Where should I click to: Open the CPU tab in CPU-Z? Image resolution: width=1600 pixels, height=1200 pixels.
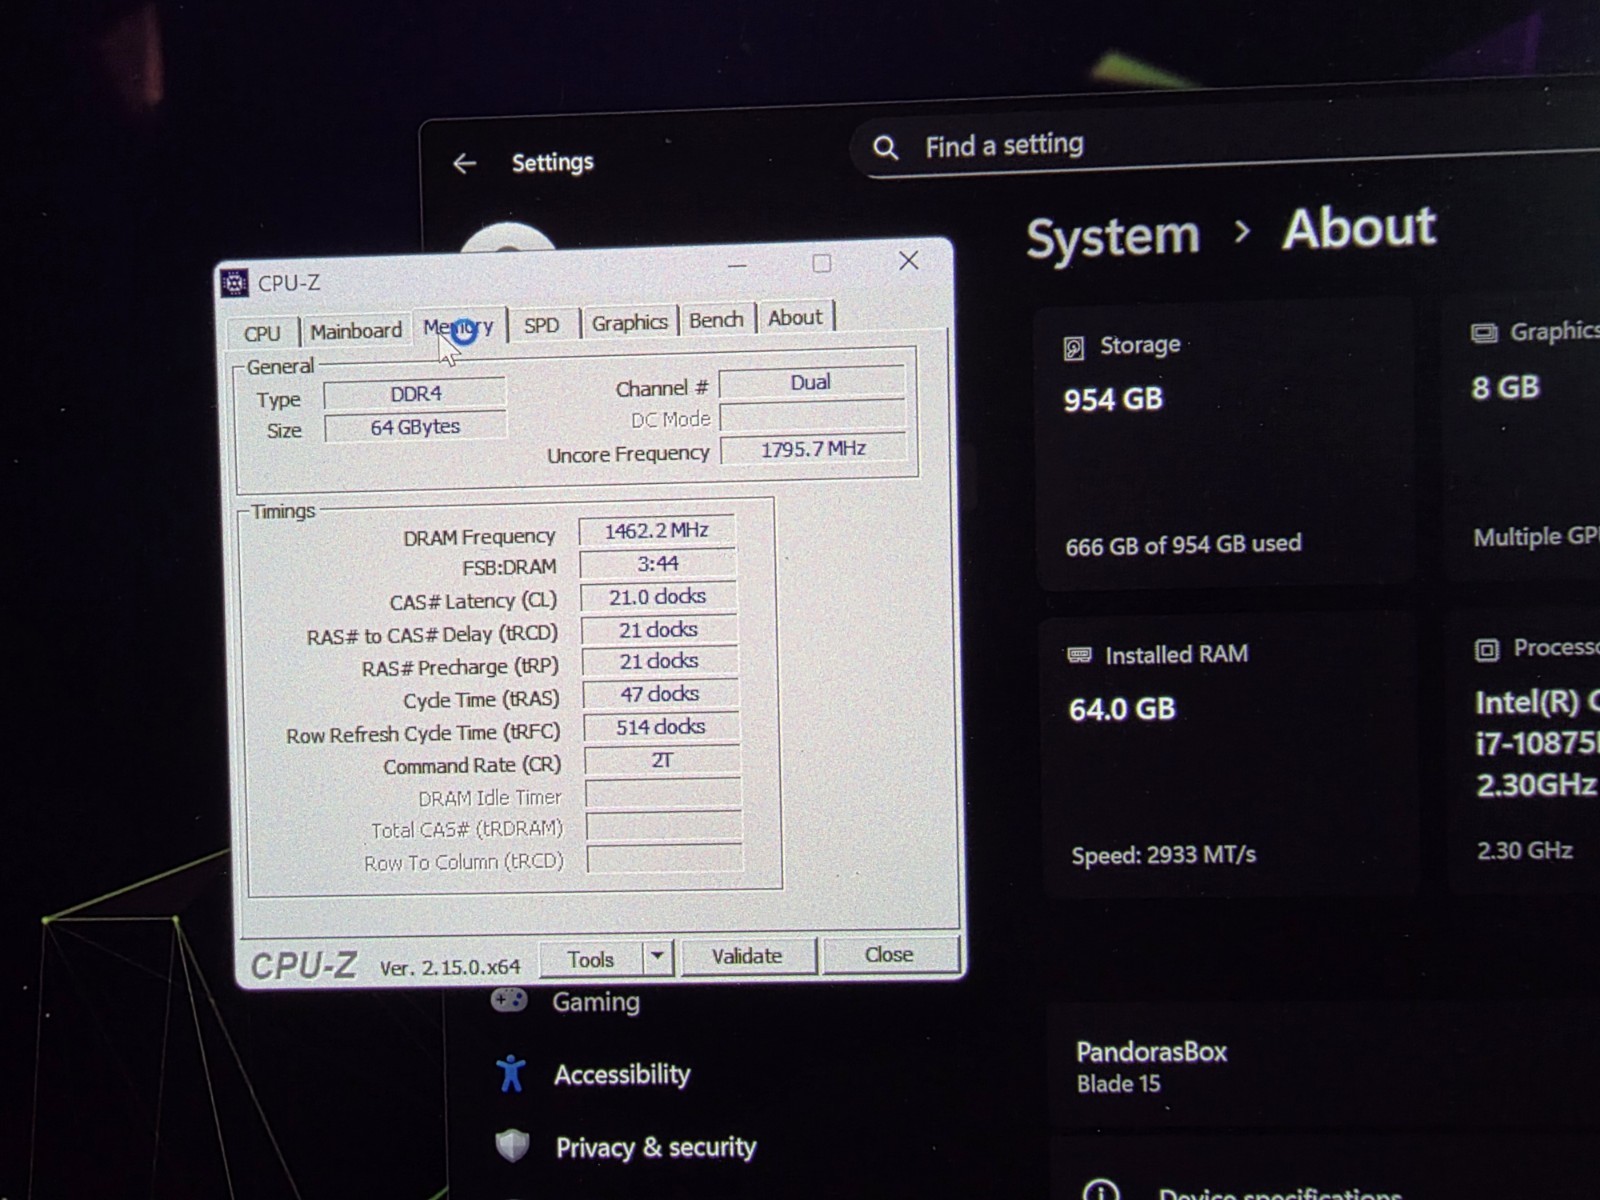[262, 333]
